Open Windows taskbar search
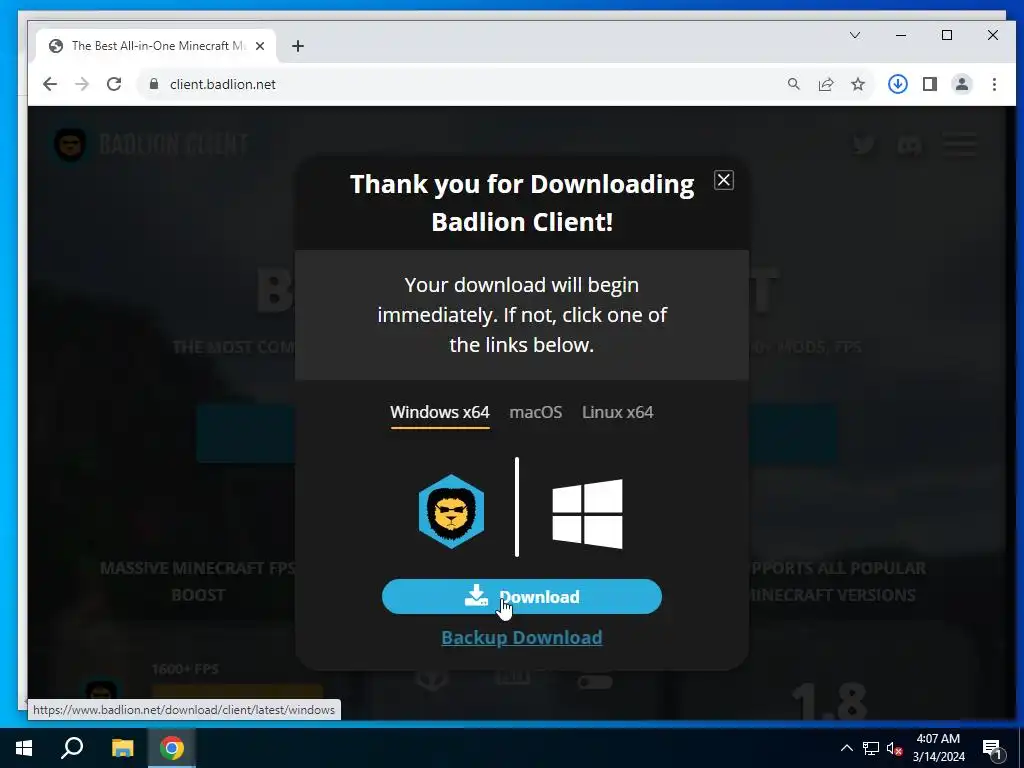The height and width of the screenshot is (768, 1024). pos(72,748)
